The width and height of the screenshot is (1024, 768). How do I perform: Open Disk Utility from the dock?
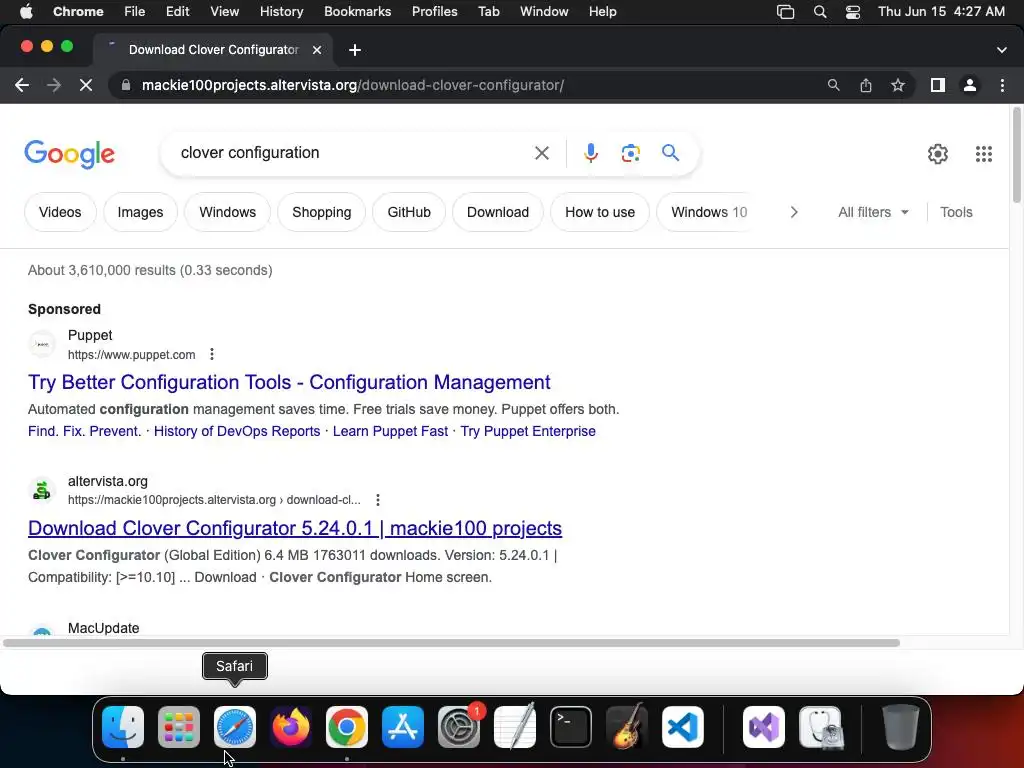point(820,726)
